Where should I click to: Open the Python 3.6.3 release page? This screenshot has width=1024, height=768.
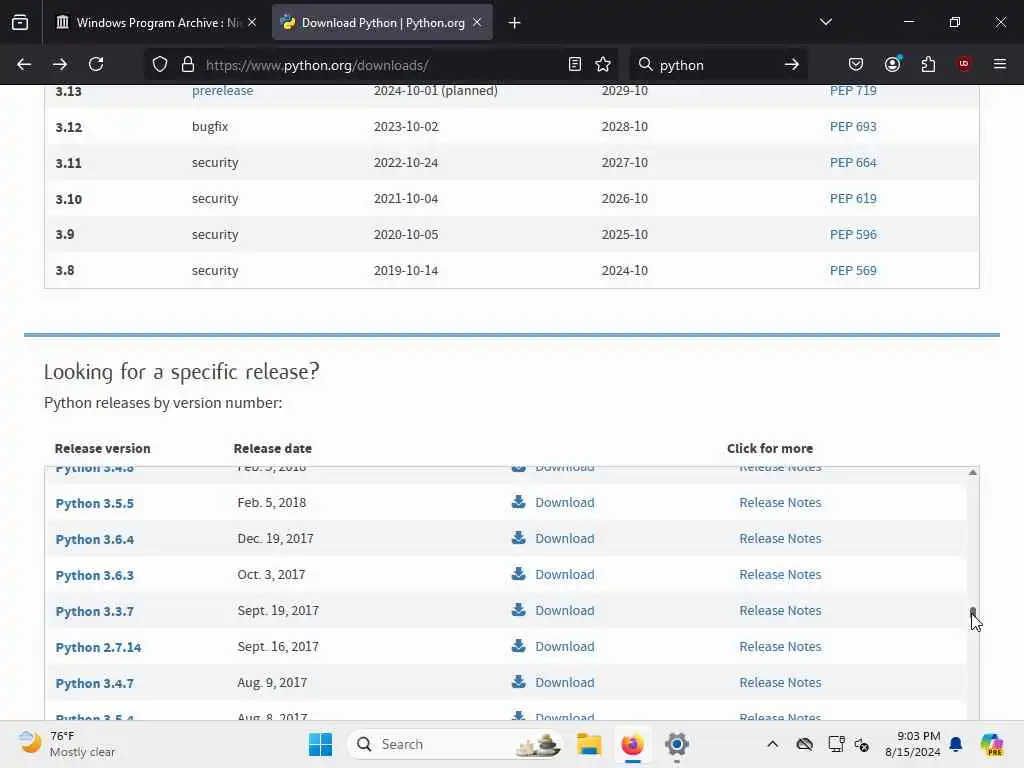(x=95, y=575)
